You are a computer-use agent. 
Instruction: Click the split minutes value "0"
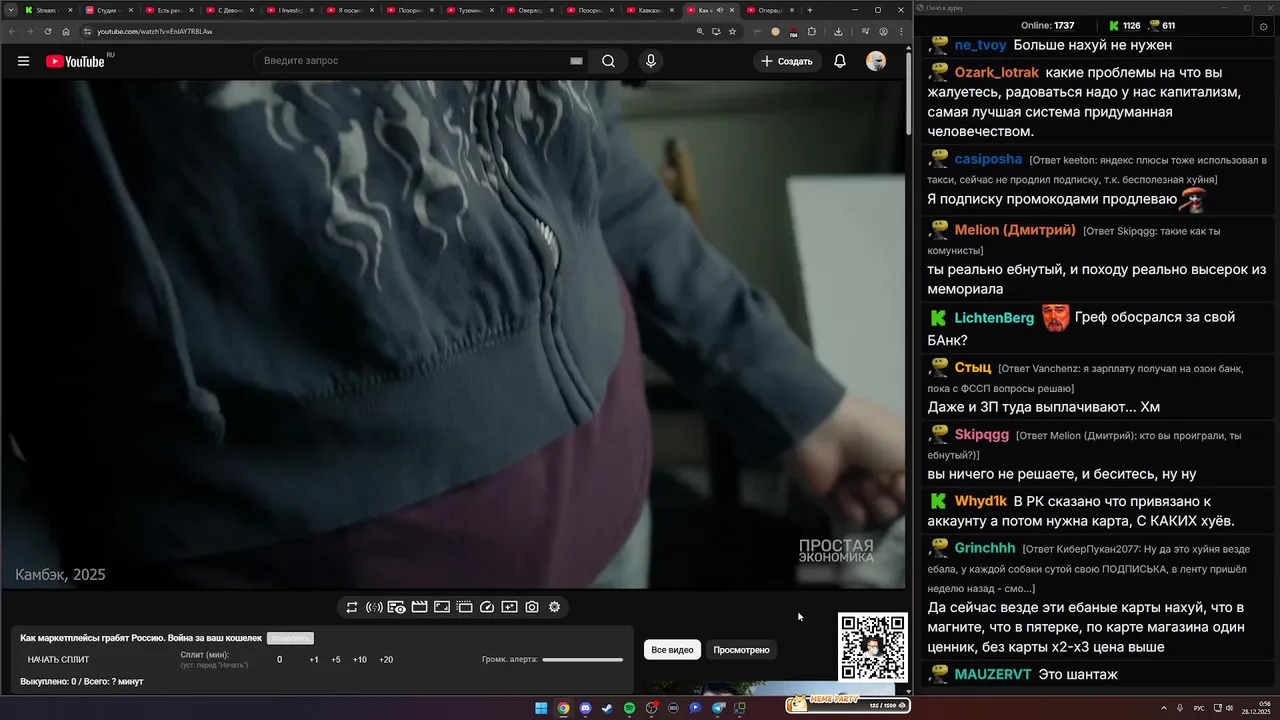[279, 660]
